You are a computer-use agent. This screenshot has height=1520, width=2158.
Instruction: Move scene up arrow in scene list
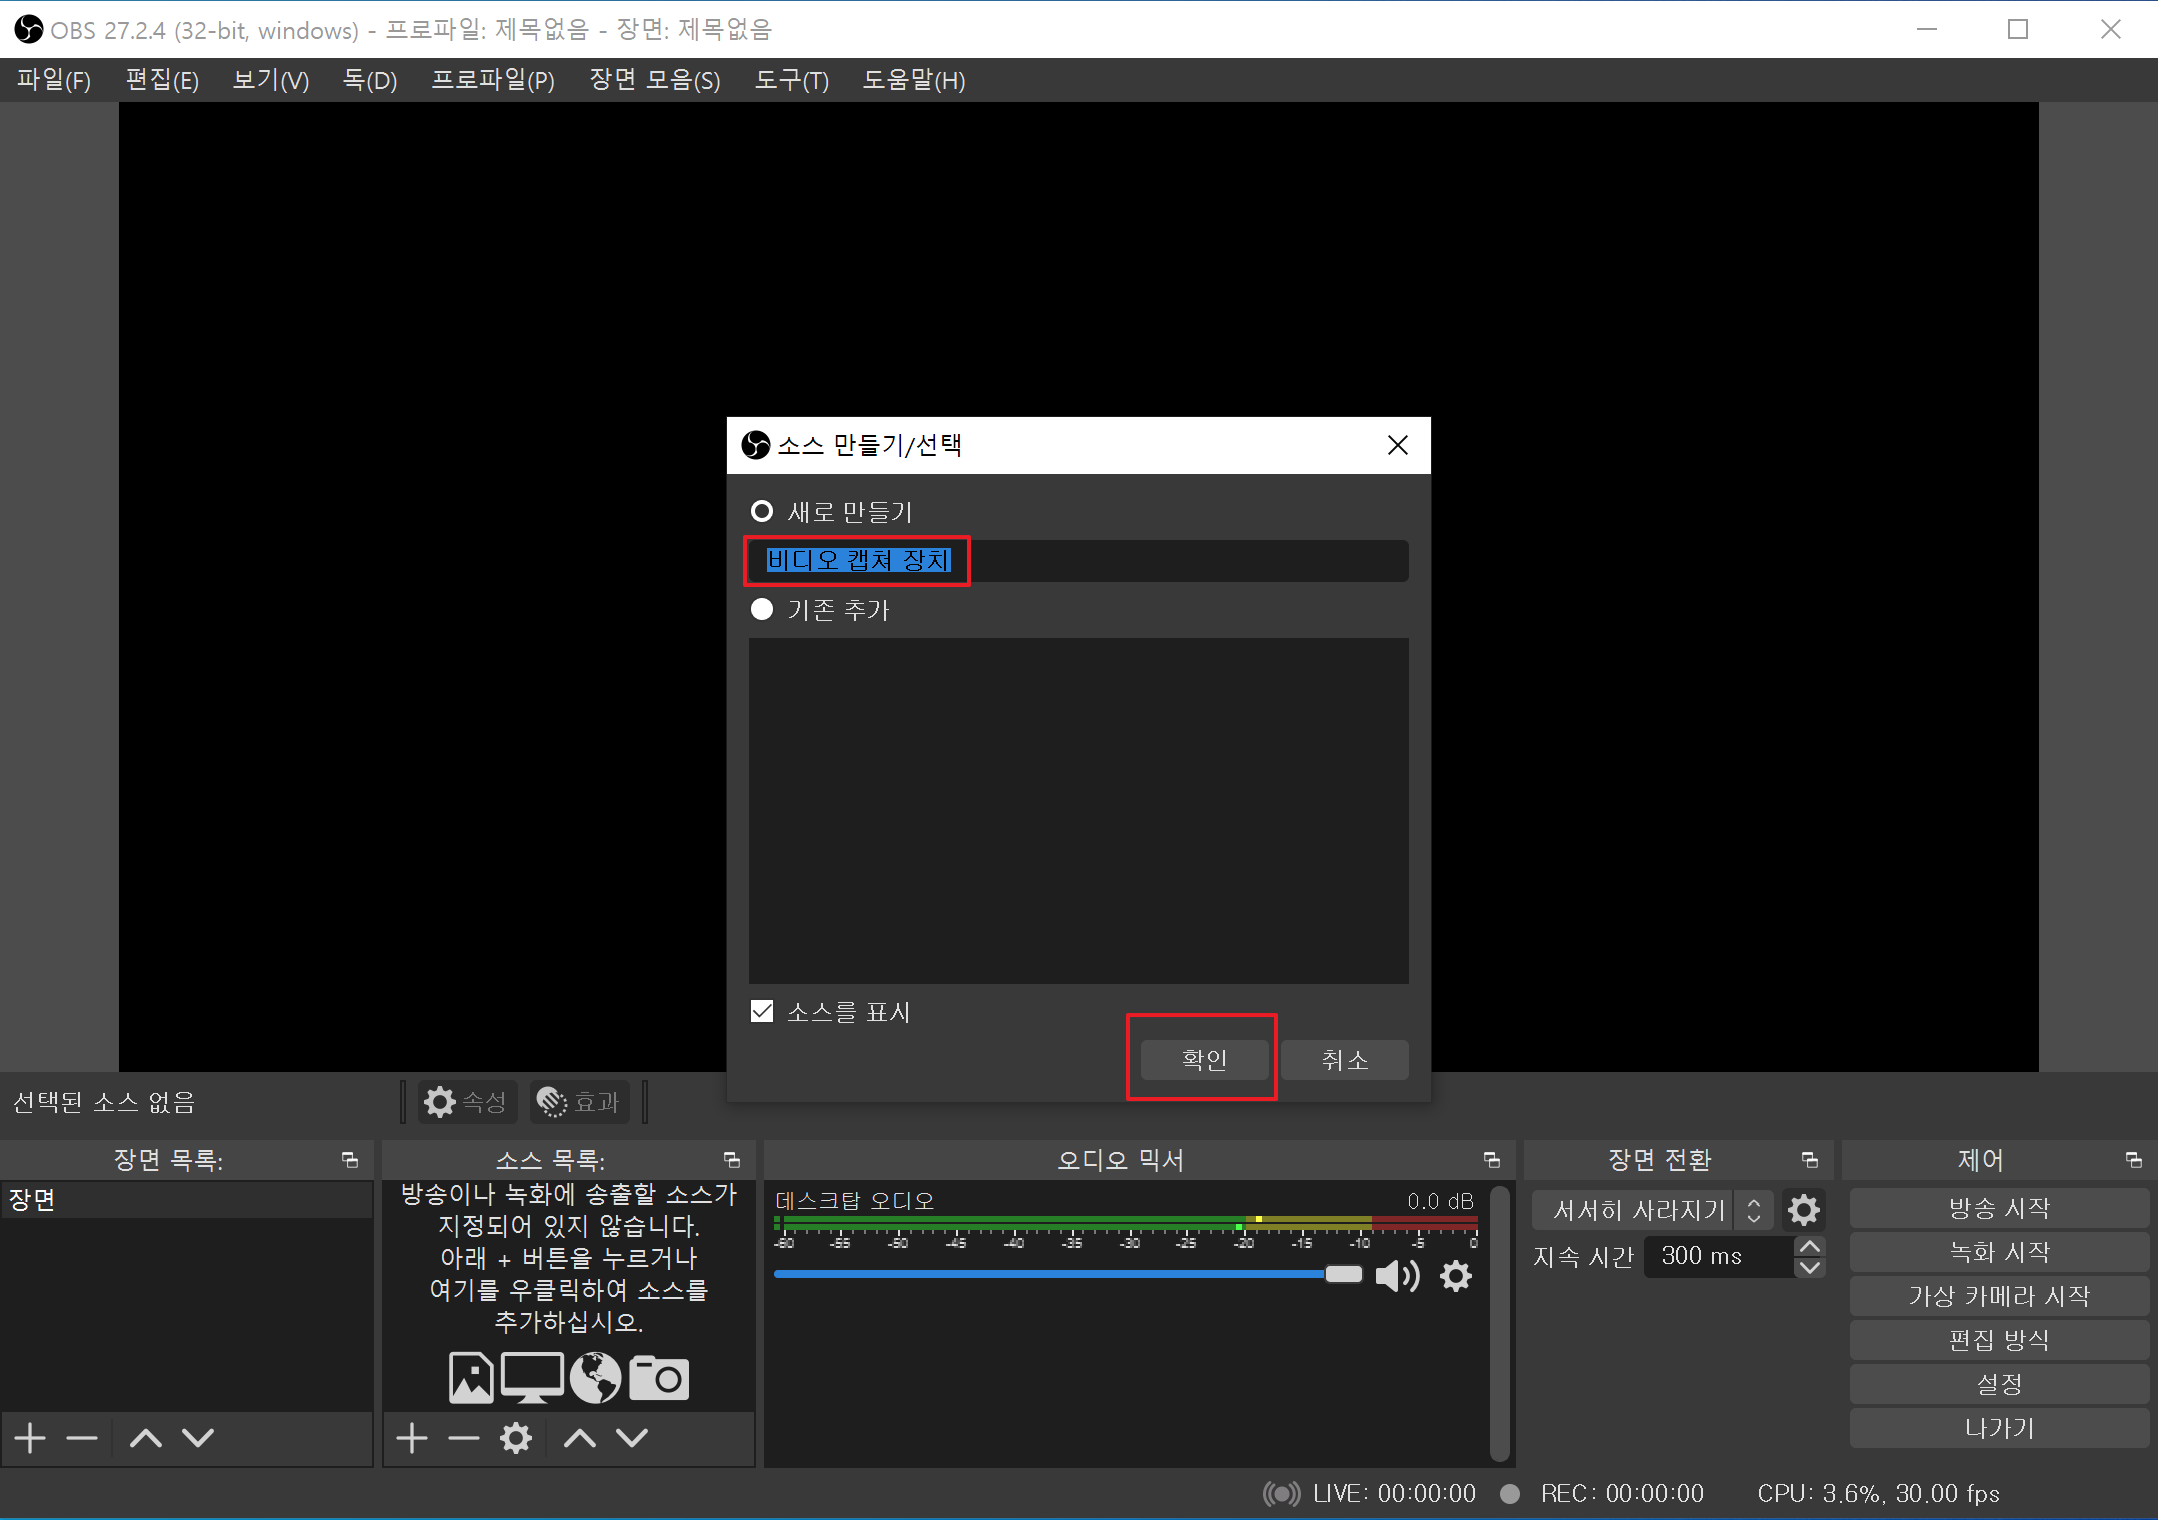(146, 1438)
